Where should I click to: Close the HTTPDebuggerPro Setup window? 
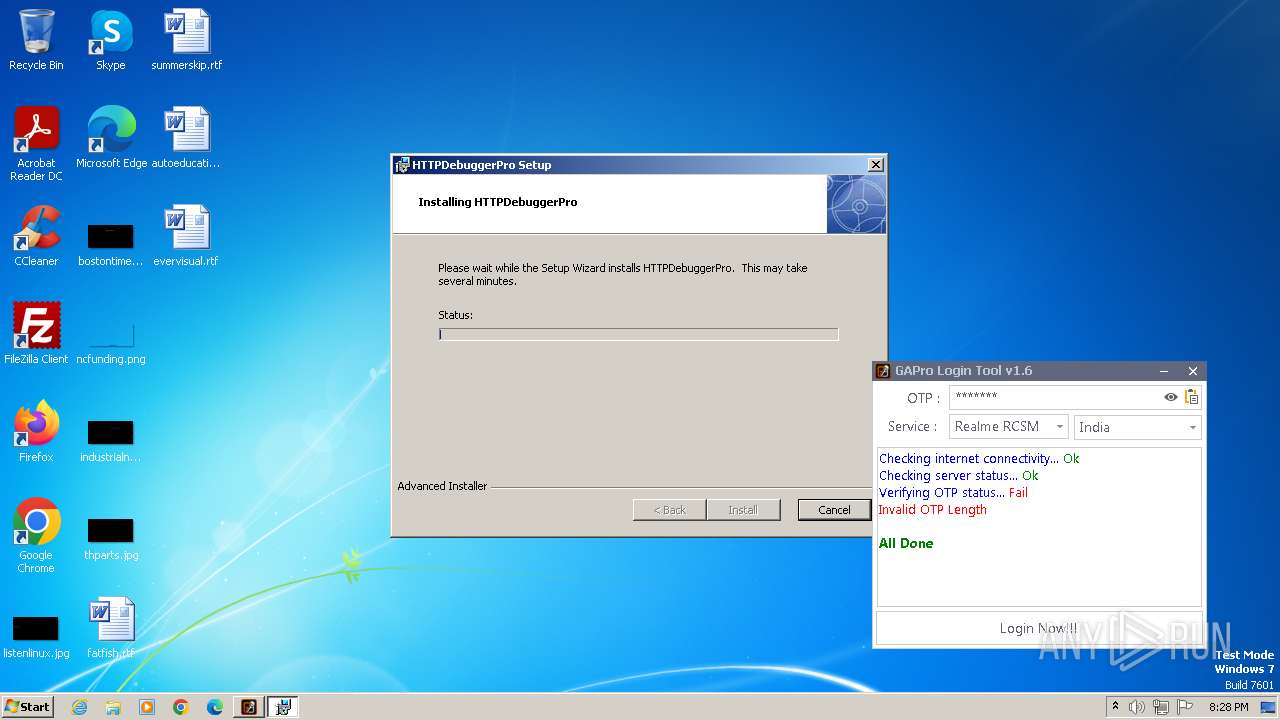coord(875,165)
